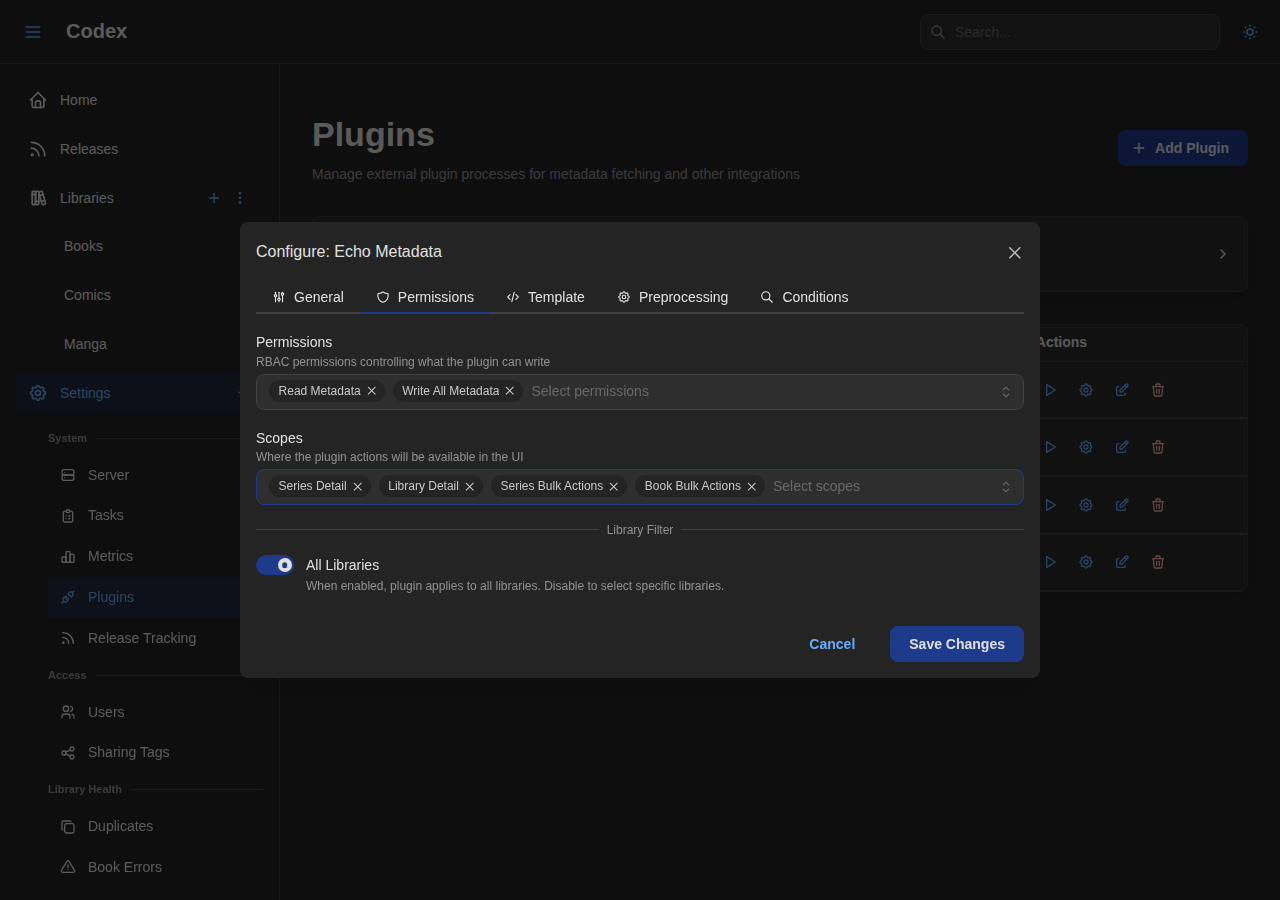1280x900 pixels.
Task: Click the Settings gear icon in sidebar
Action: click(x=38, y=393)
